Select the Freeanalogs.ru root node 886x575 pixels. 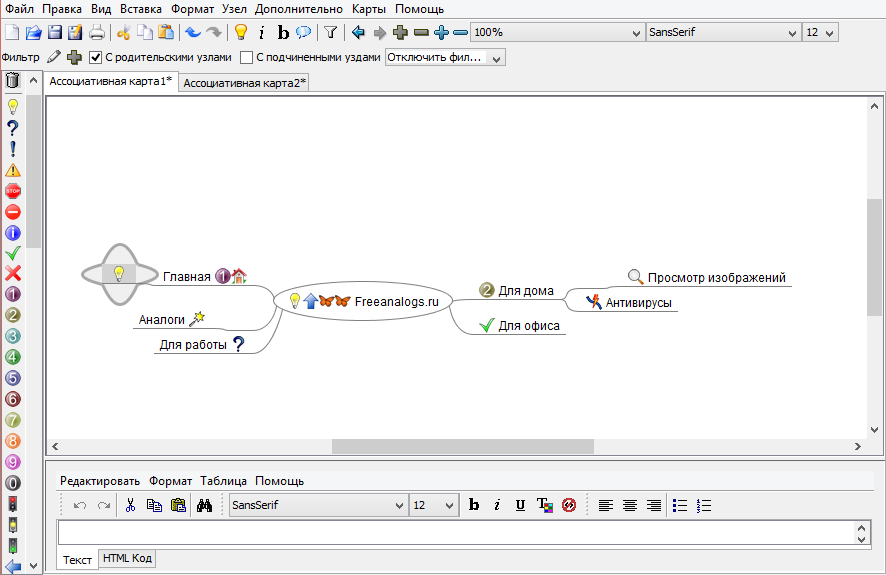click(x=363, y=301)
